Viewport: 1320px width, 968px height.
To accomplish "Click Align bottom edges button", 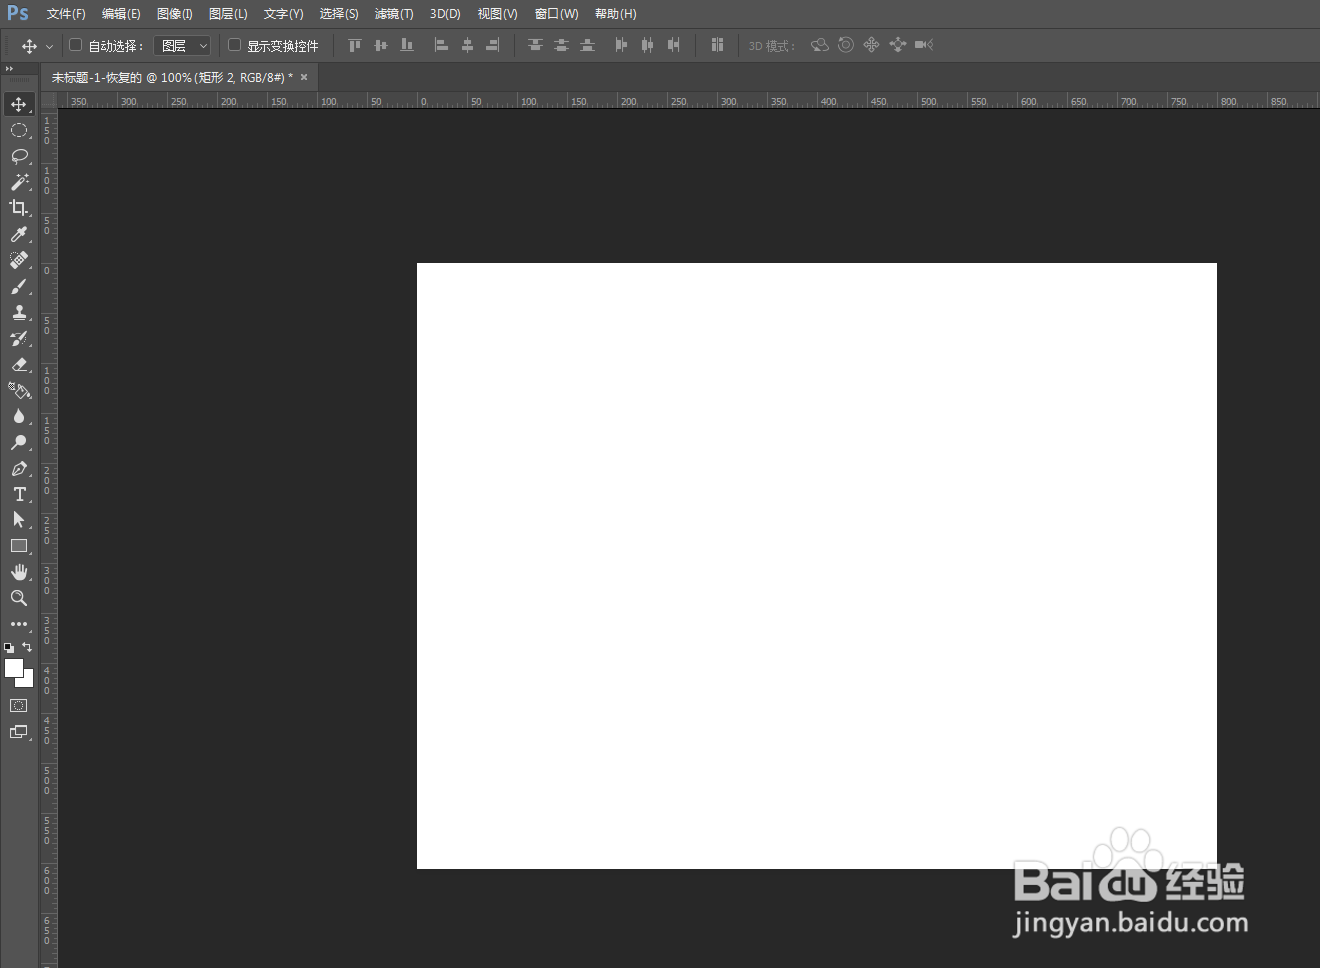I will (x=407, y=45).
